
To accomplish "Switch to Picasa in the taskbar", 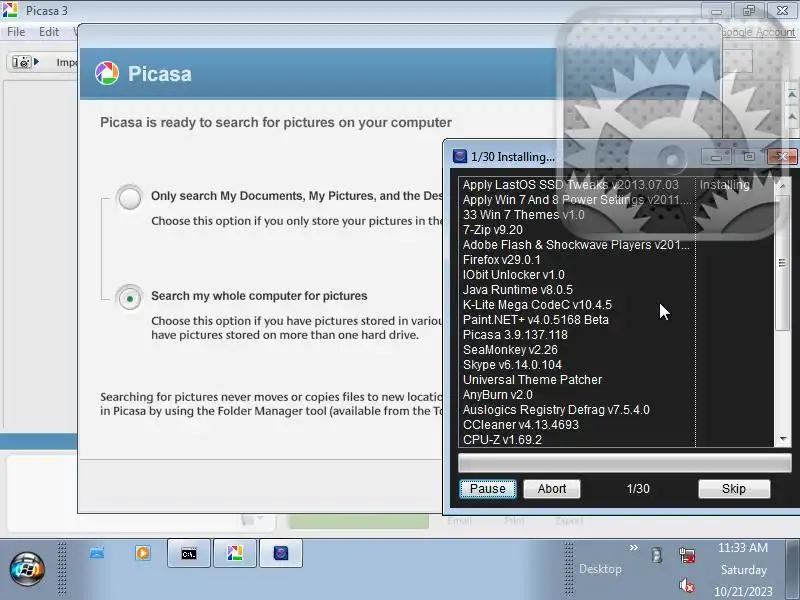I will [x=235, y=554].
